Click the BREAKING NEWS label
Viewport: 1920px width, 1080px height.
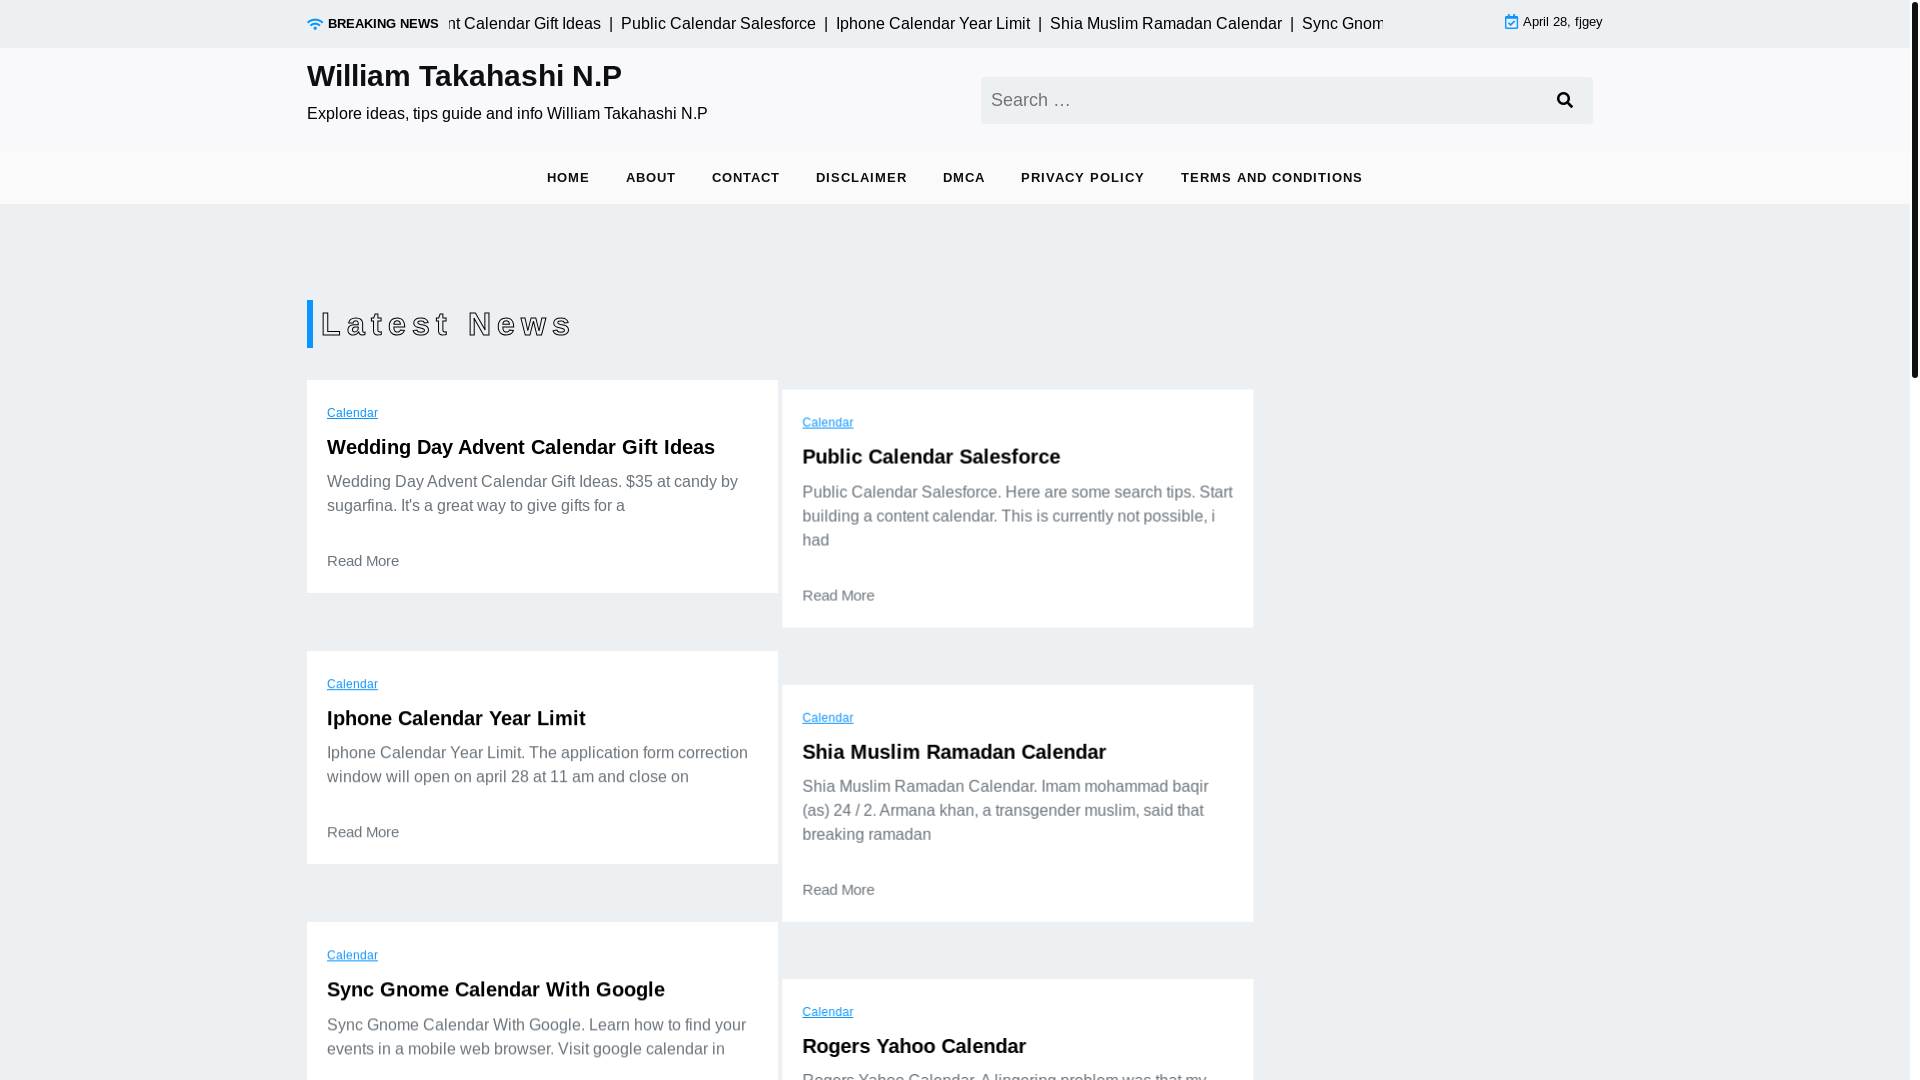383,24
